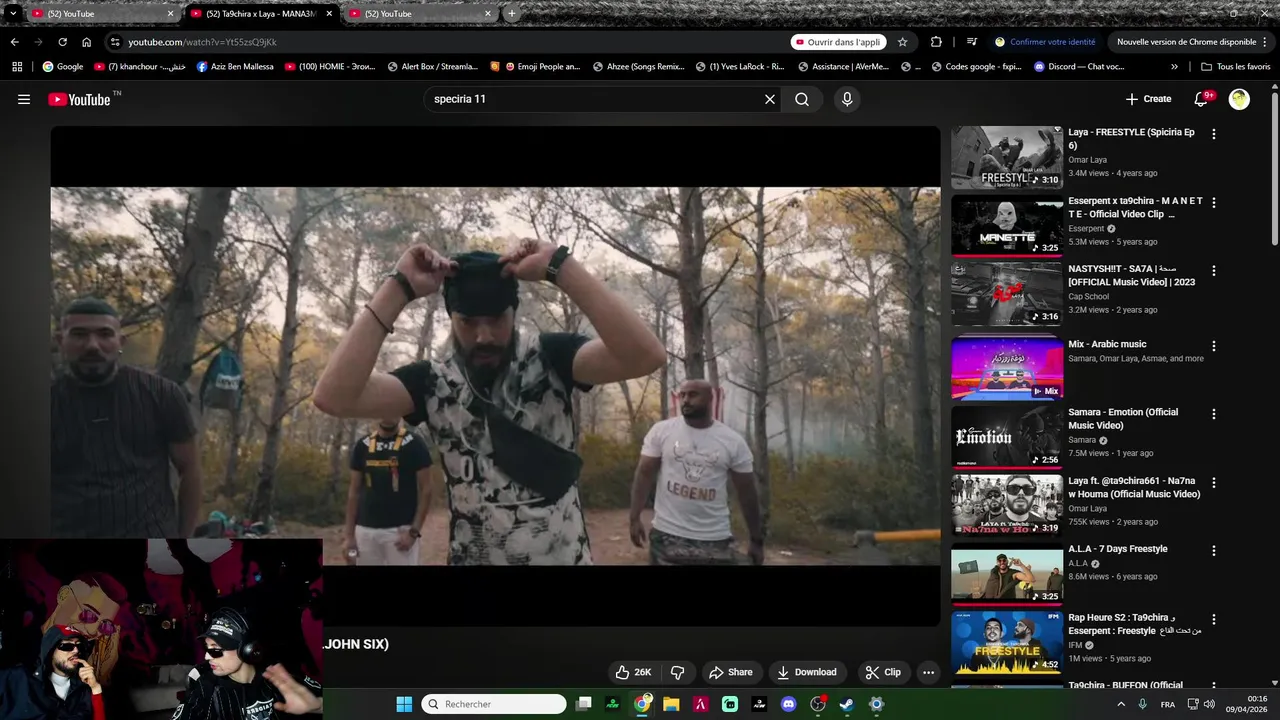Open Discord Chat bookmark
The height and width of the screenshot is (720, 1280).
pos(1079,67)
